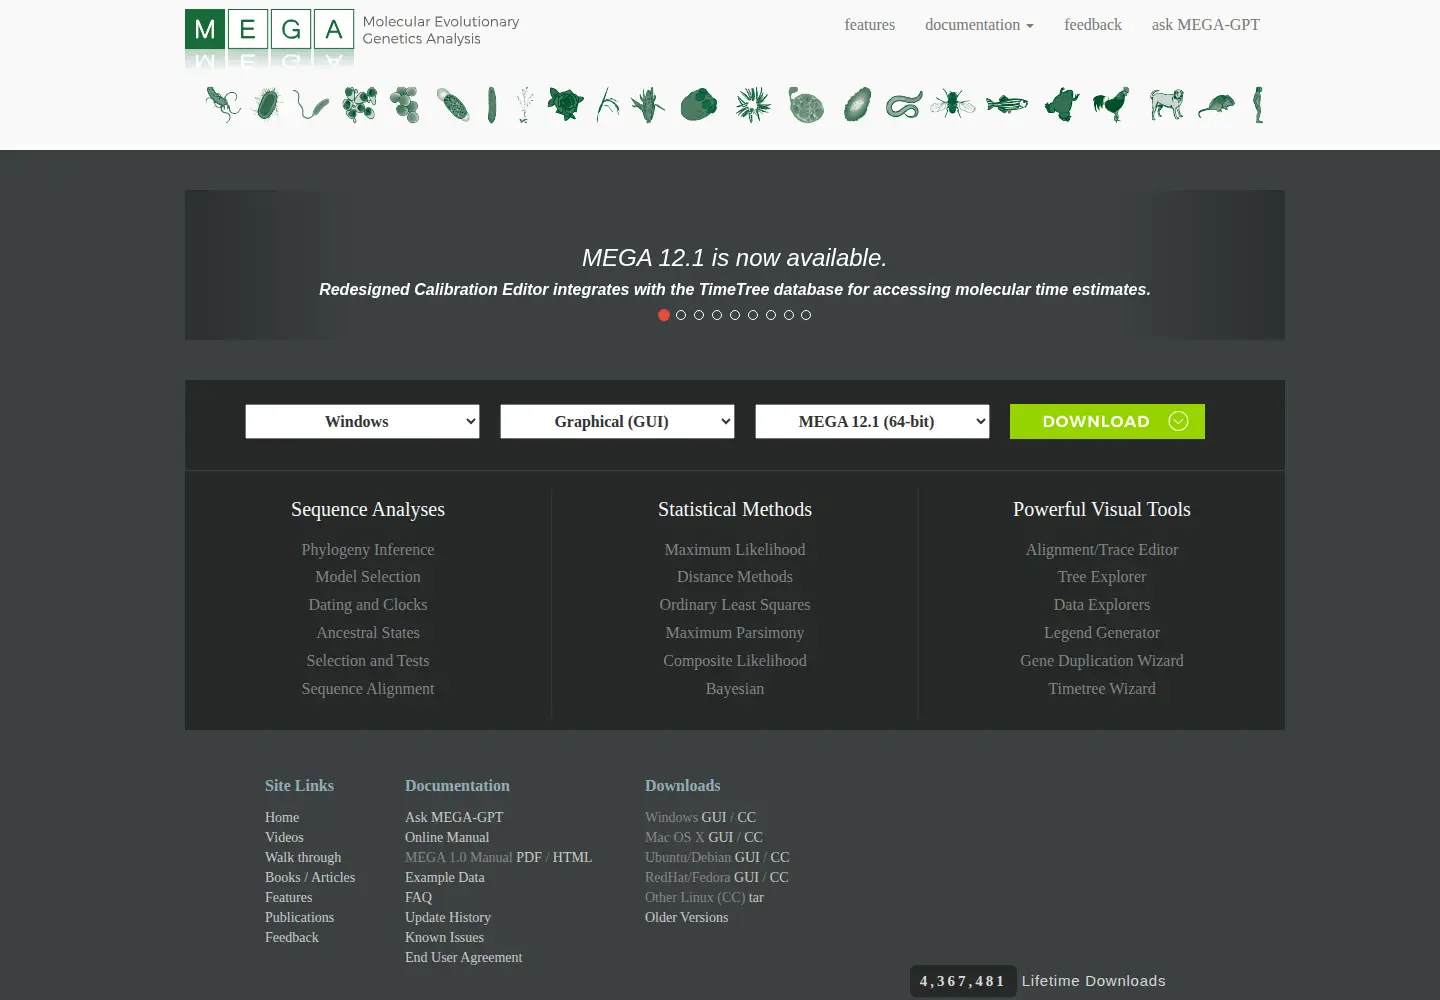1440x1000 pixels.
Task: Open Bayesian methods link
Action: 735,689
